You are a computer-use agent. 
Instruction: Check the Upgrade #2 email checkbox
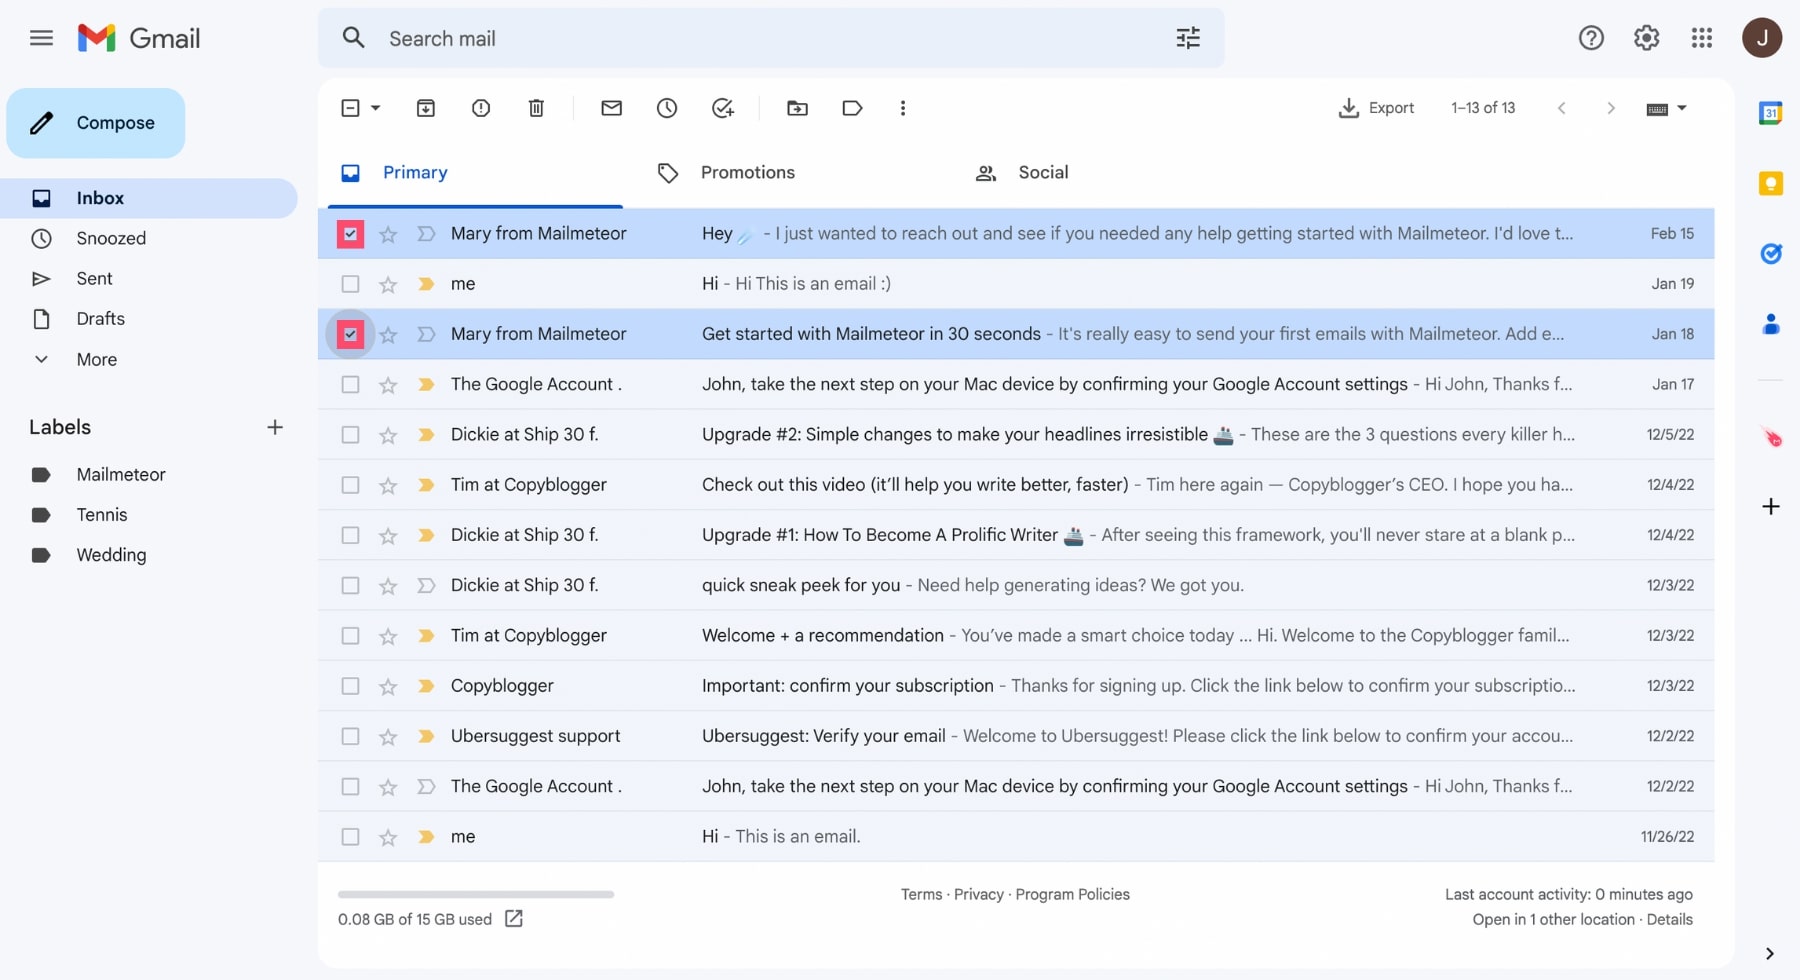(x=350, y=435)
